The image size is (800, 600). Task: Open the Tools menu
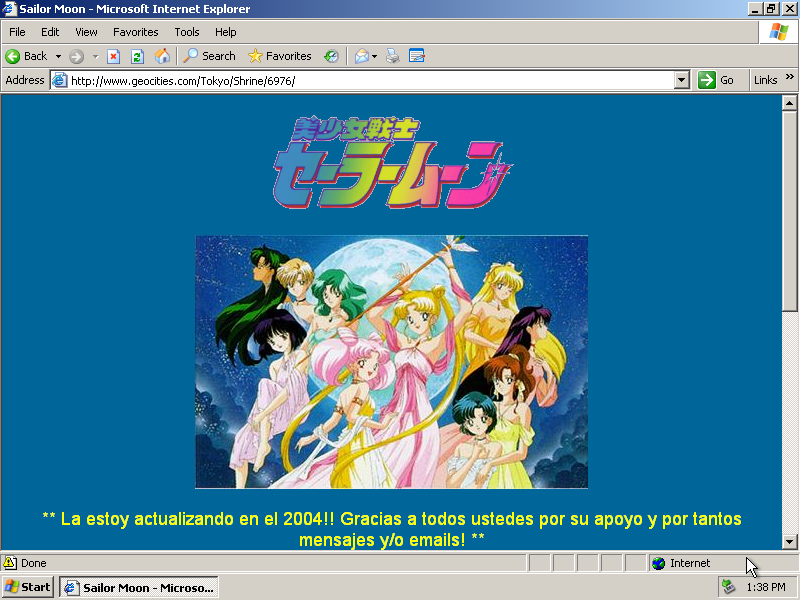point(187,32)
